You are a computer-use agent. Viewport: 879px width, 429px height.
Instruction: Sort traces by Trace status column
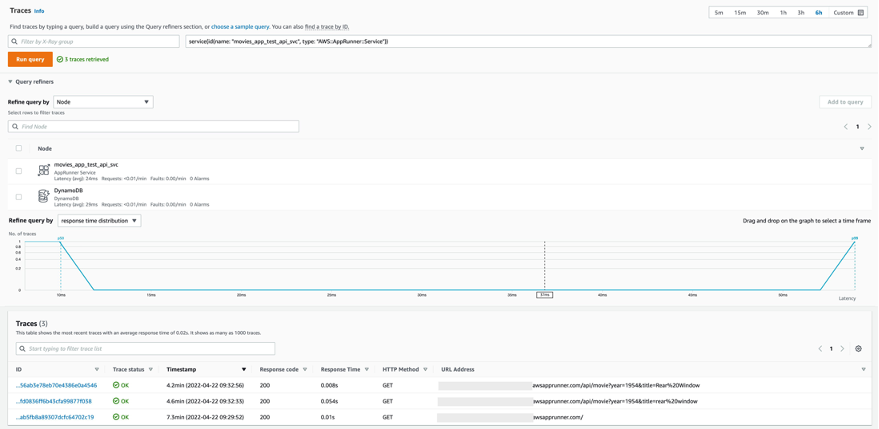click(151, 370)
